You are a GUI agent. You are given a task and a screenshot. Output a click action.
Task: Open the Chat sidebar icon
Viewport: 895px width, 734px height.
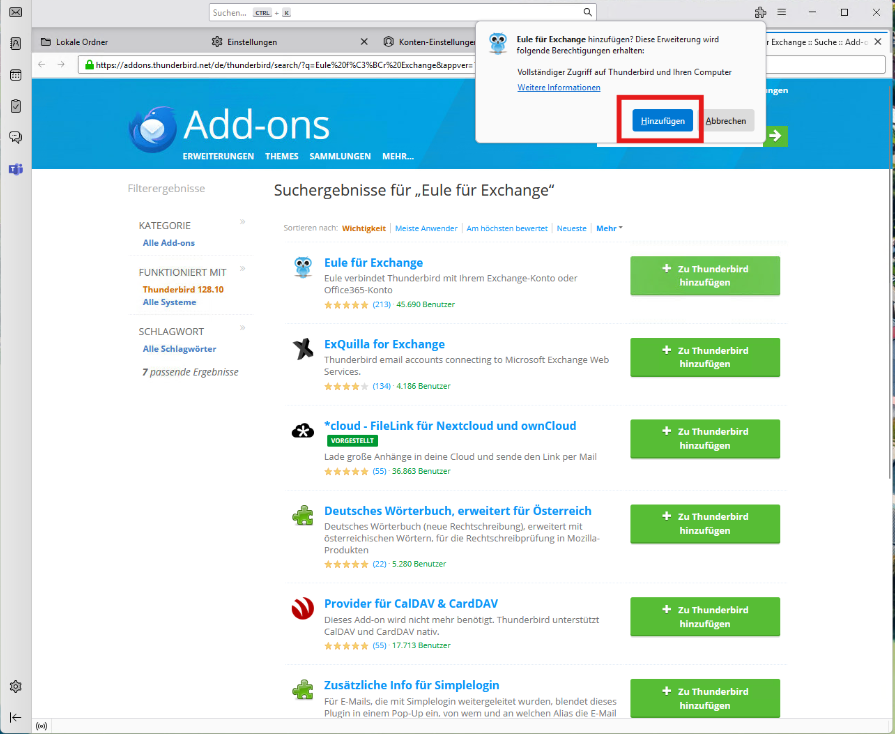click(15, 137)
